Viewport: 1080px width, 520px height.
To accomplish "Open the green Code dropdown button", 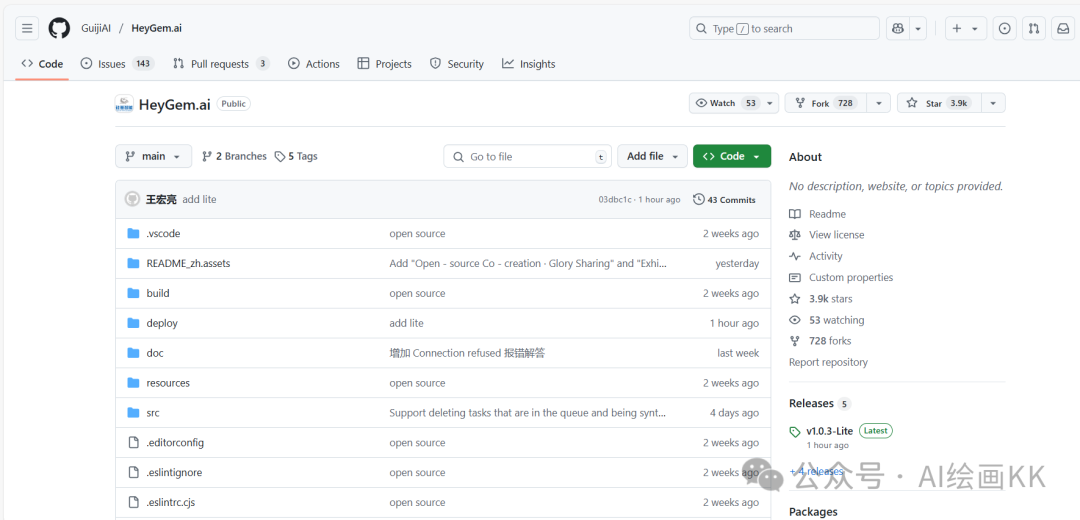I will click(x=731, y=156).
